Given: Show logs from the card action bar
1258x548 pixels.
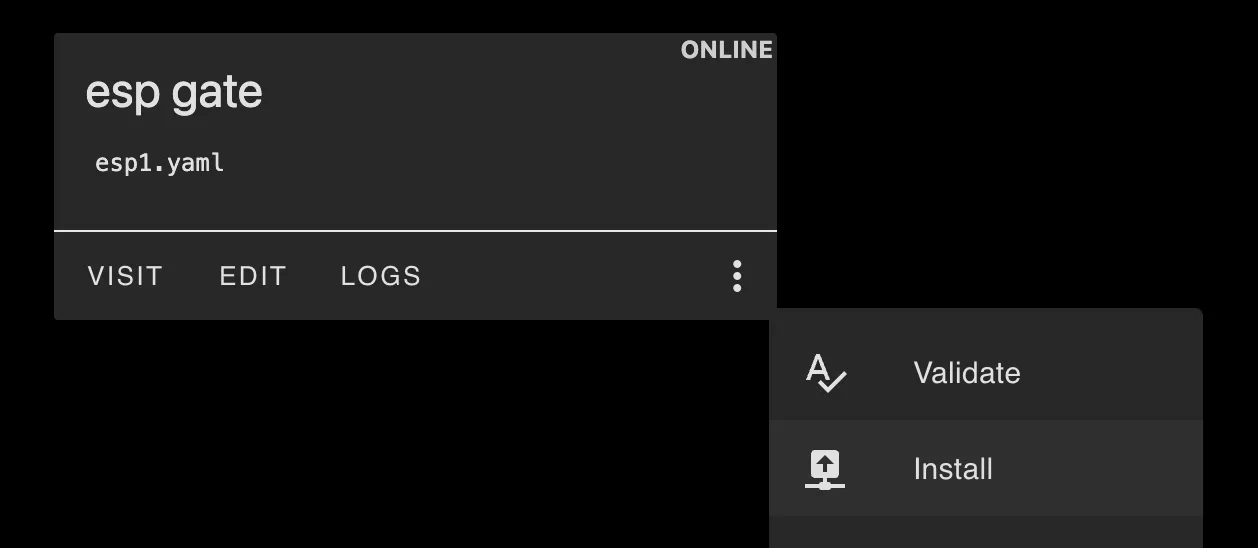Looking at the screenshot, I should click(381, 276).
